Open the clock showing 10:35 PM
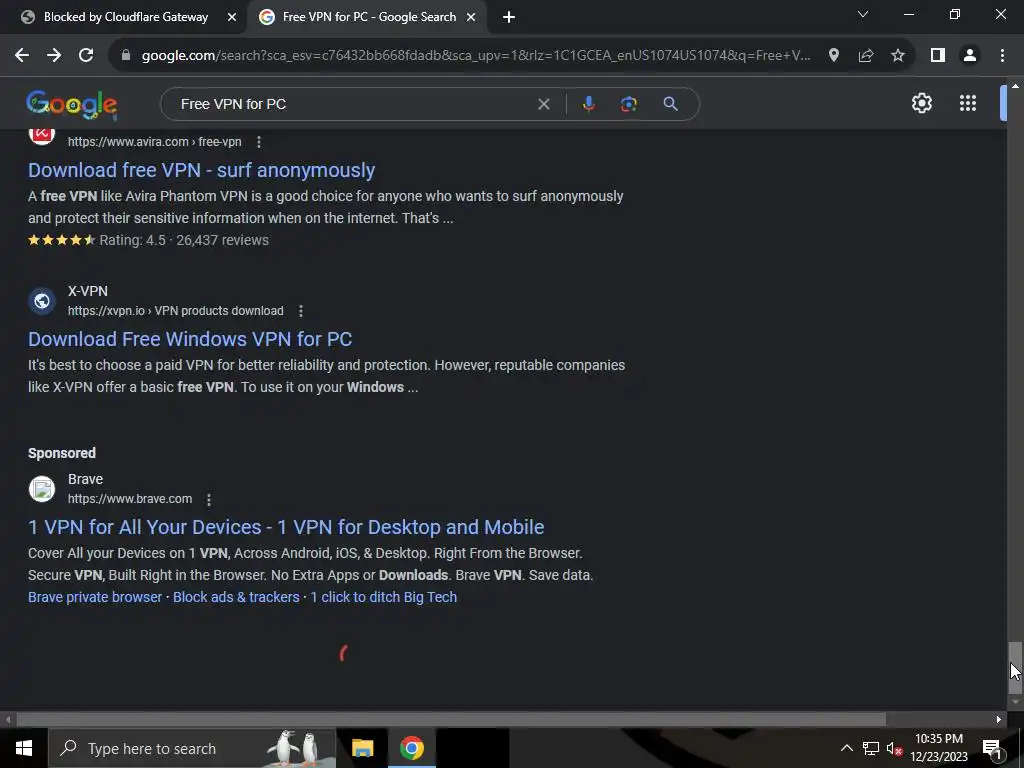Viewport: 1024px width, 768px height. click(939, 748)
